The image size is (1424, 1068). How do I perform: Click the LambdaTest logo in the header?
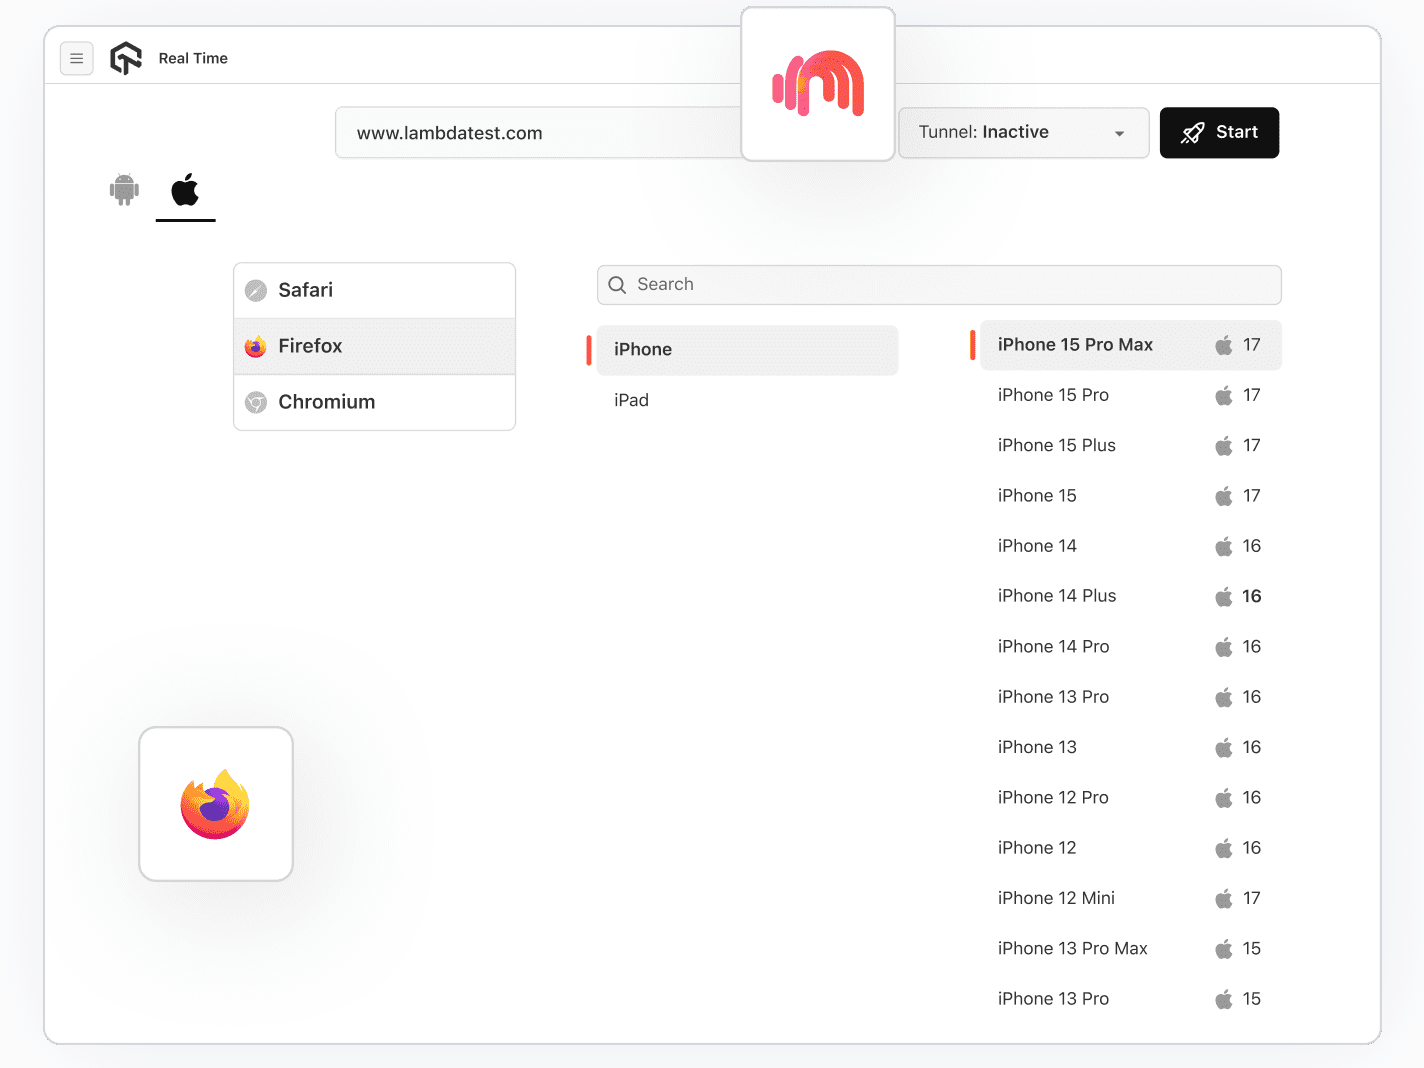(x=126, y=58)
